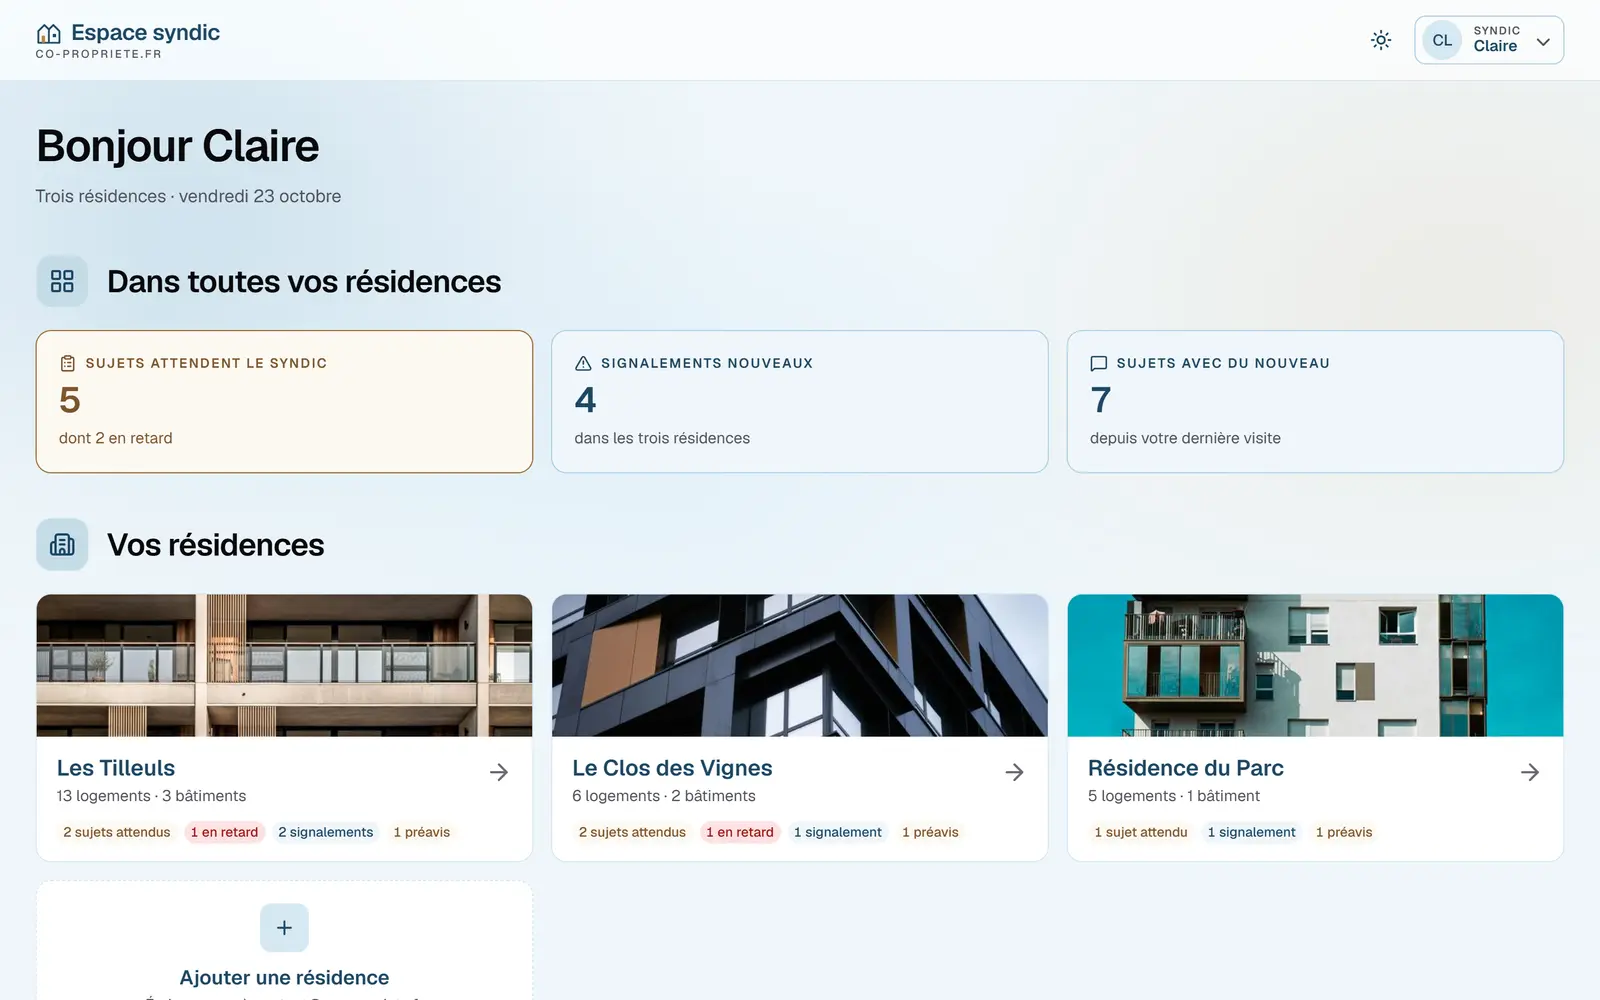Open the Sujets avec du nouveau card

point(1315,401)
